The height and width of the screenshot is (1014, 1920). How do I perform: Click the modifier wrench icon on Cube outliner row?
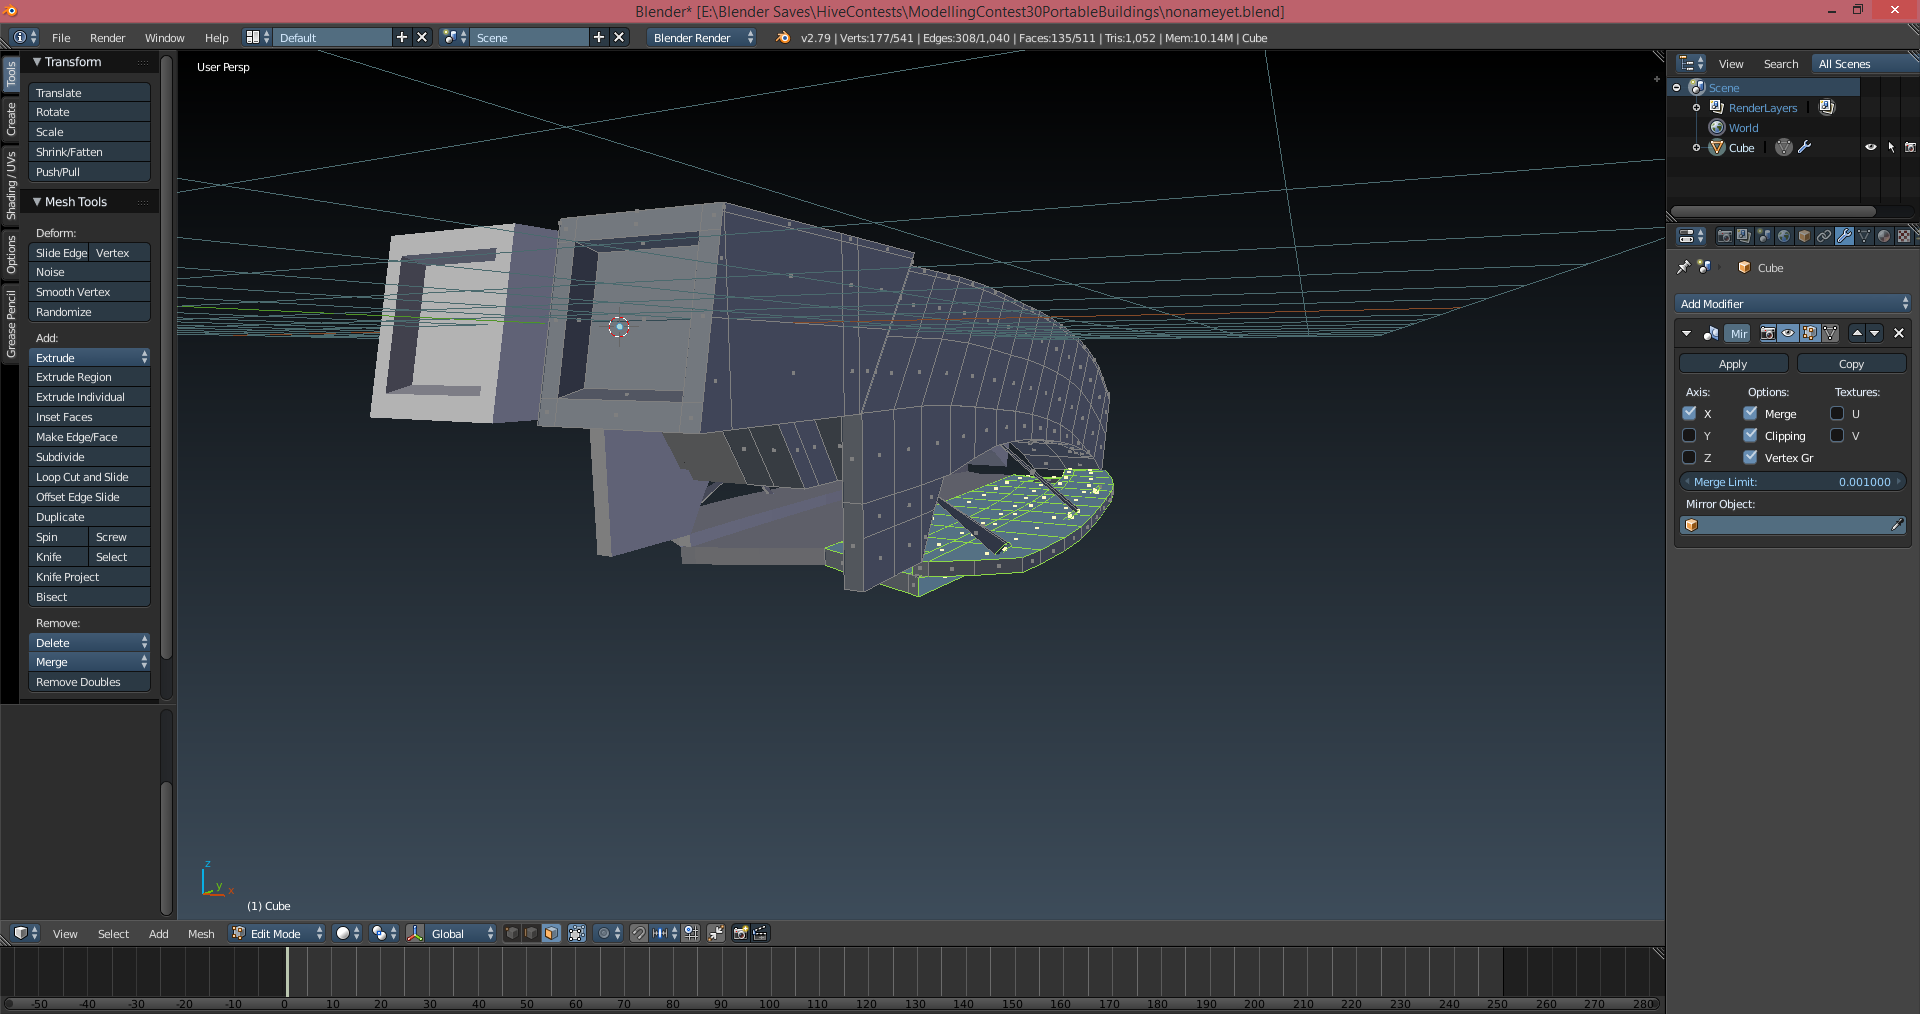click(x=1805, y=147)
